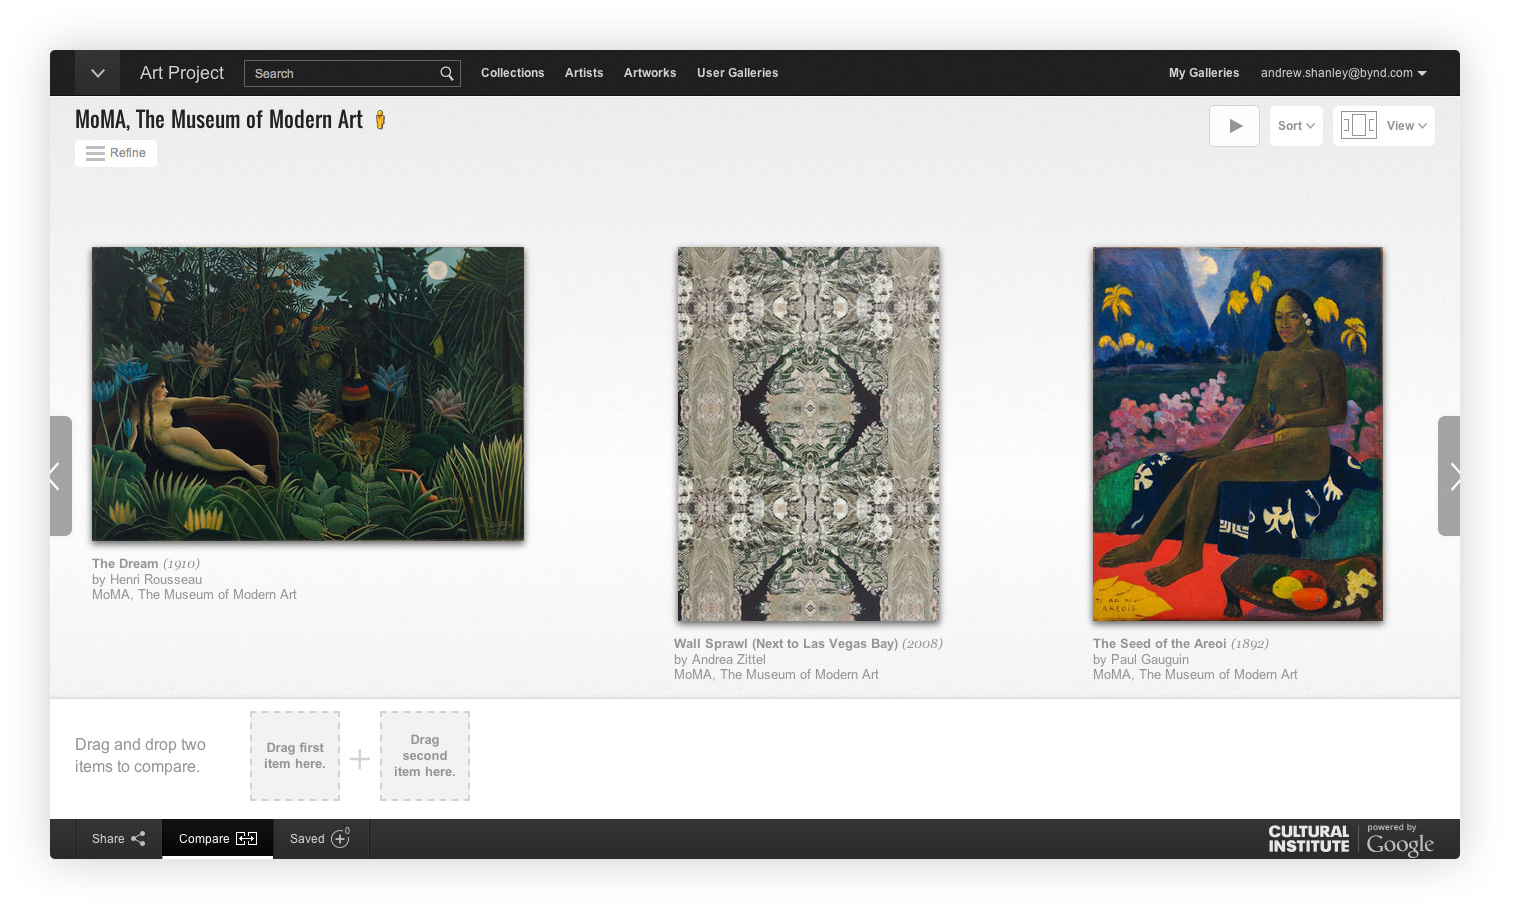
Task: Click Wall Sprawl (Next to Las Vegas Bay) title
Action: 786,644
